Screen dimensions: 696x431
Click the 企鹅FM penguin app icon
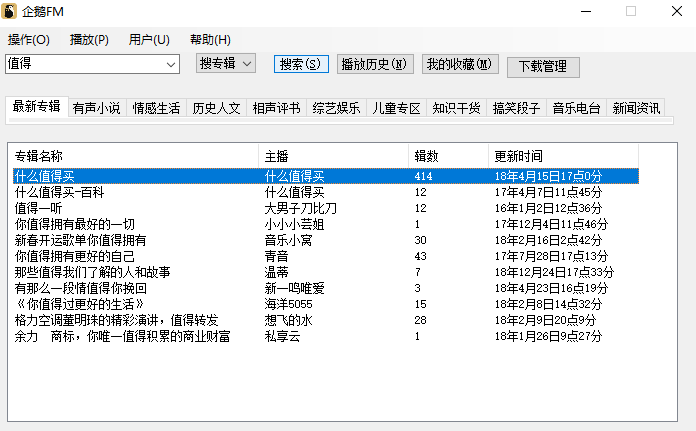[9, 11]
